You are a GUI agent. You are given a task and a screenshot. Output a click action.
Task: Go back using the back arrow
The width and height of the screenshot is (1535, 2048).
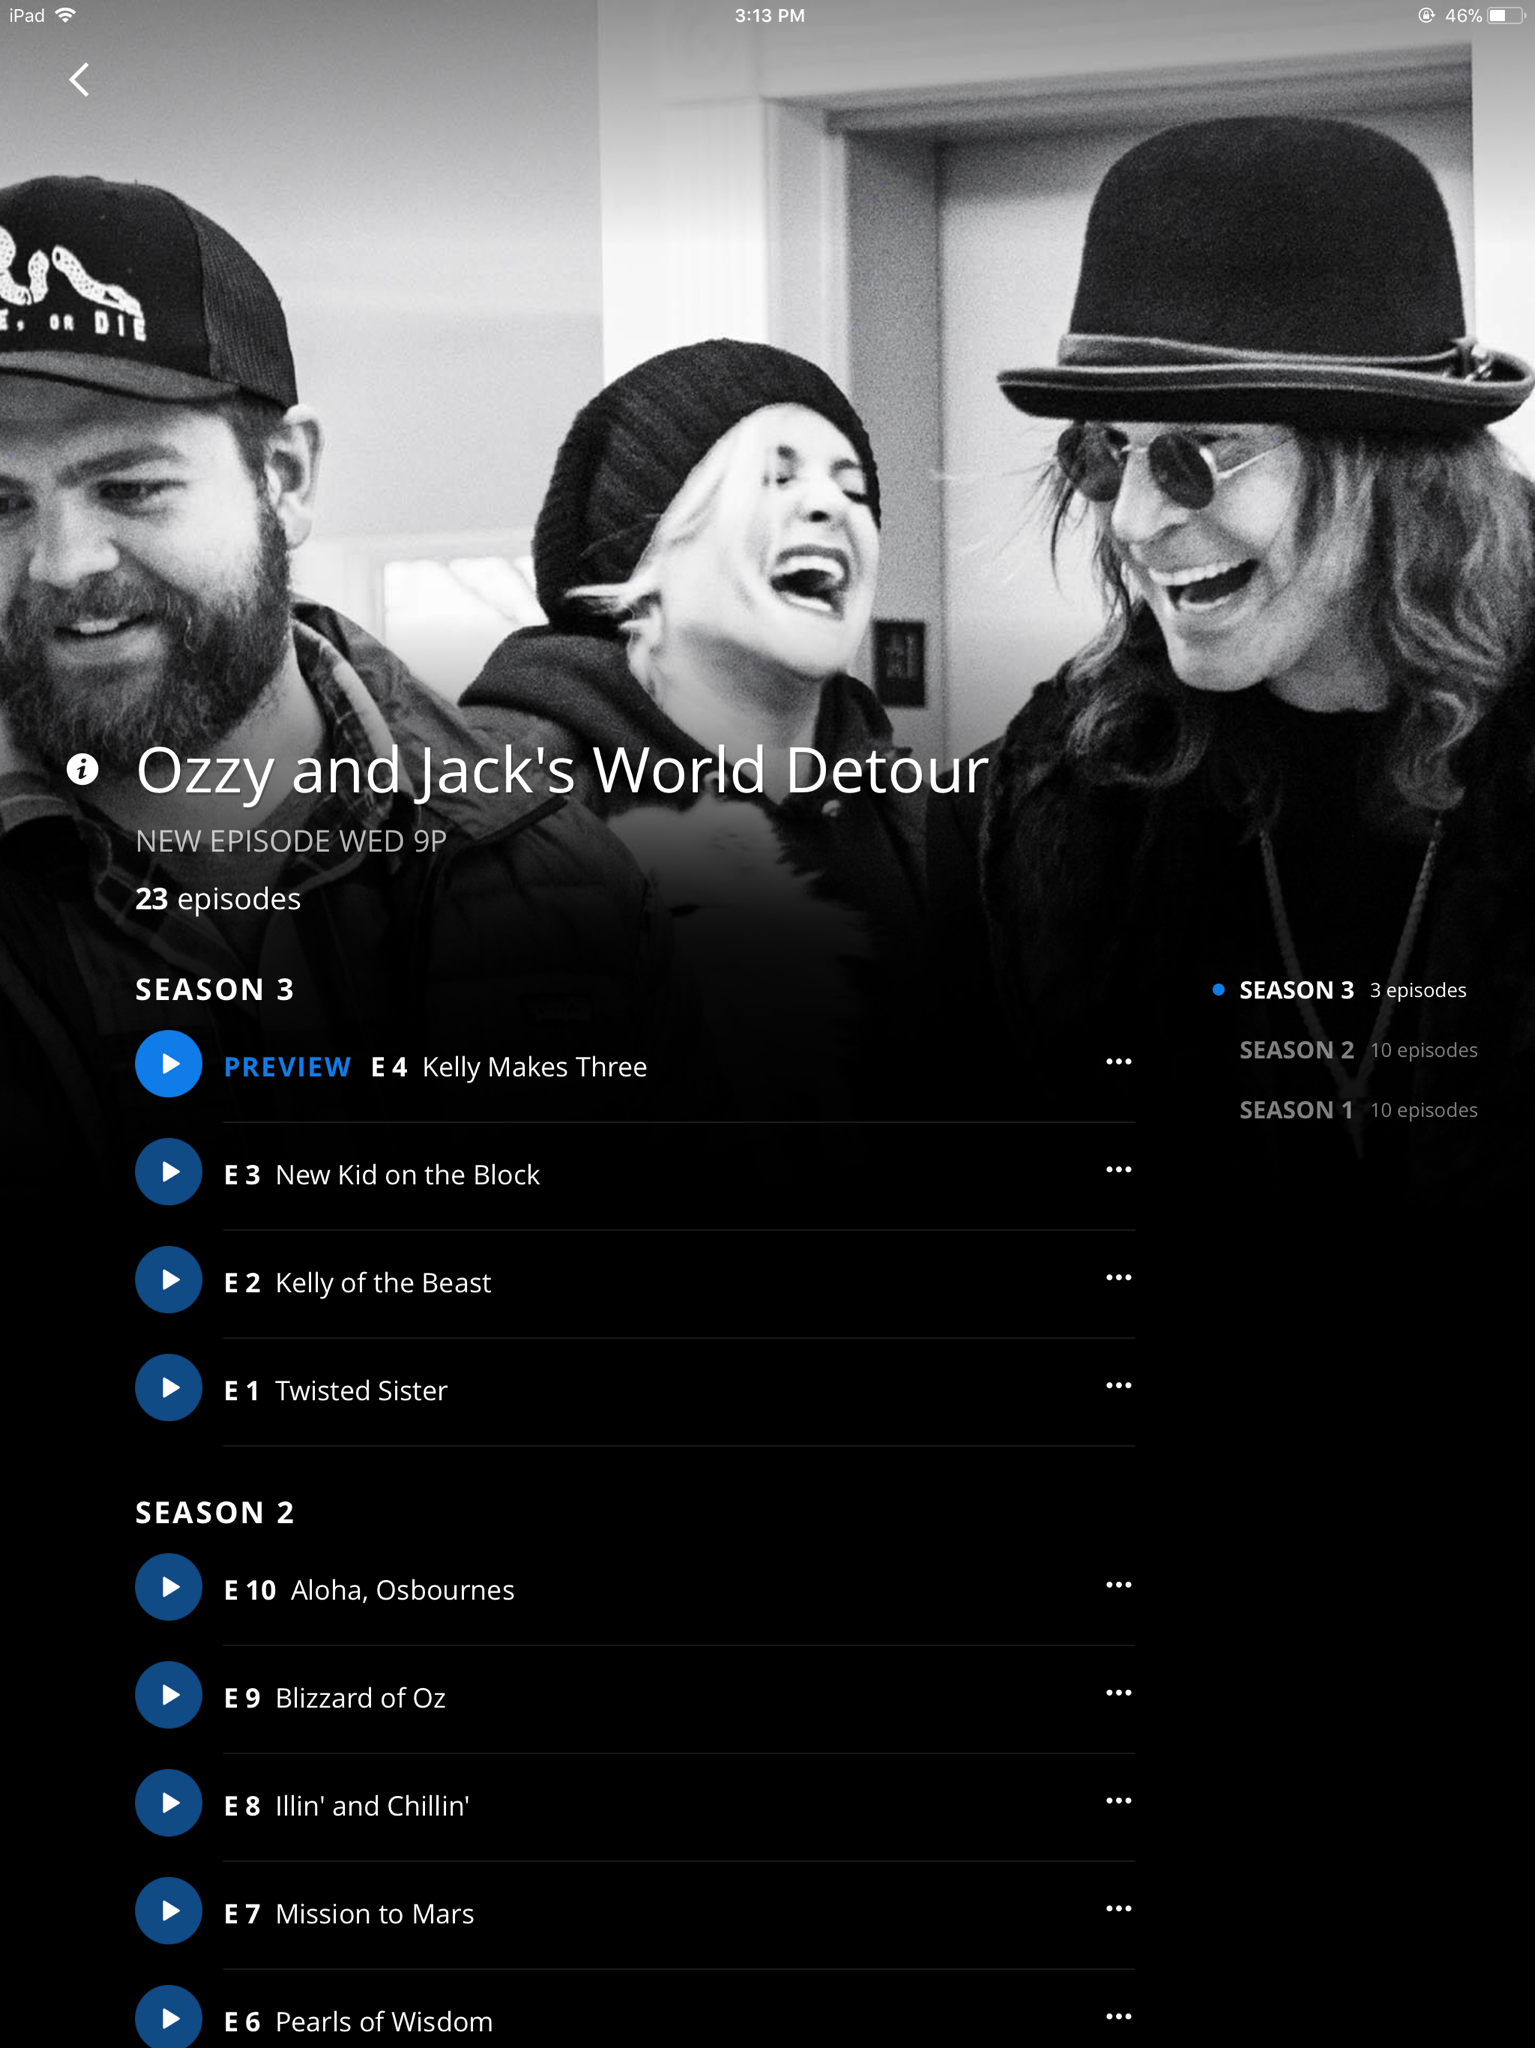pyautogui.click(x=79, y=79)
